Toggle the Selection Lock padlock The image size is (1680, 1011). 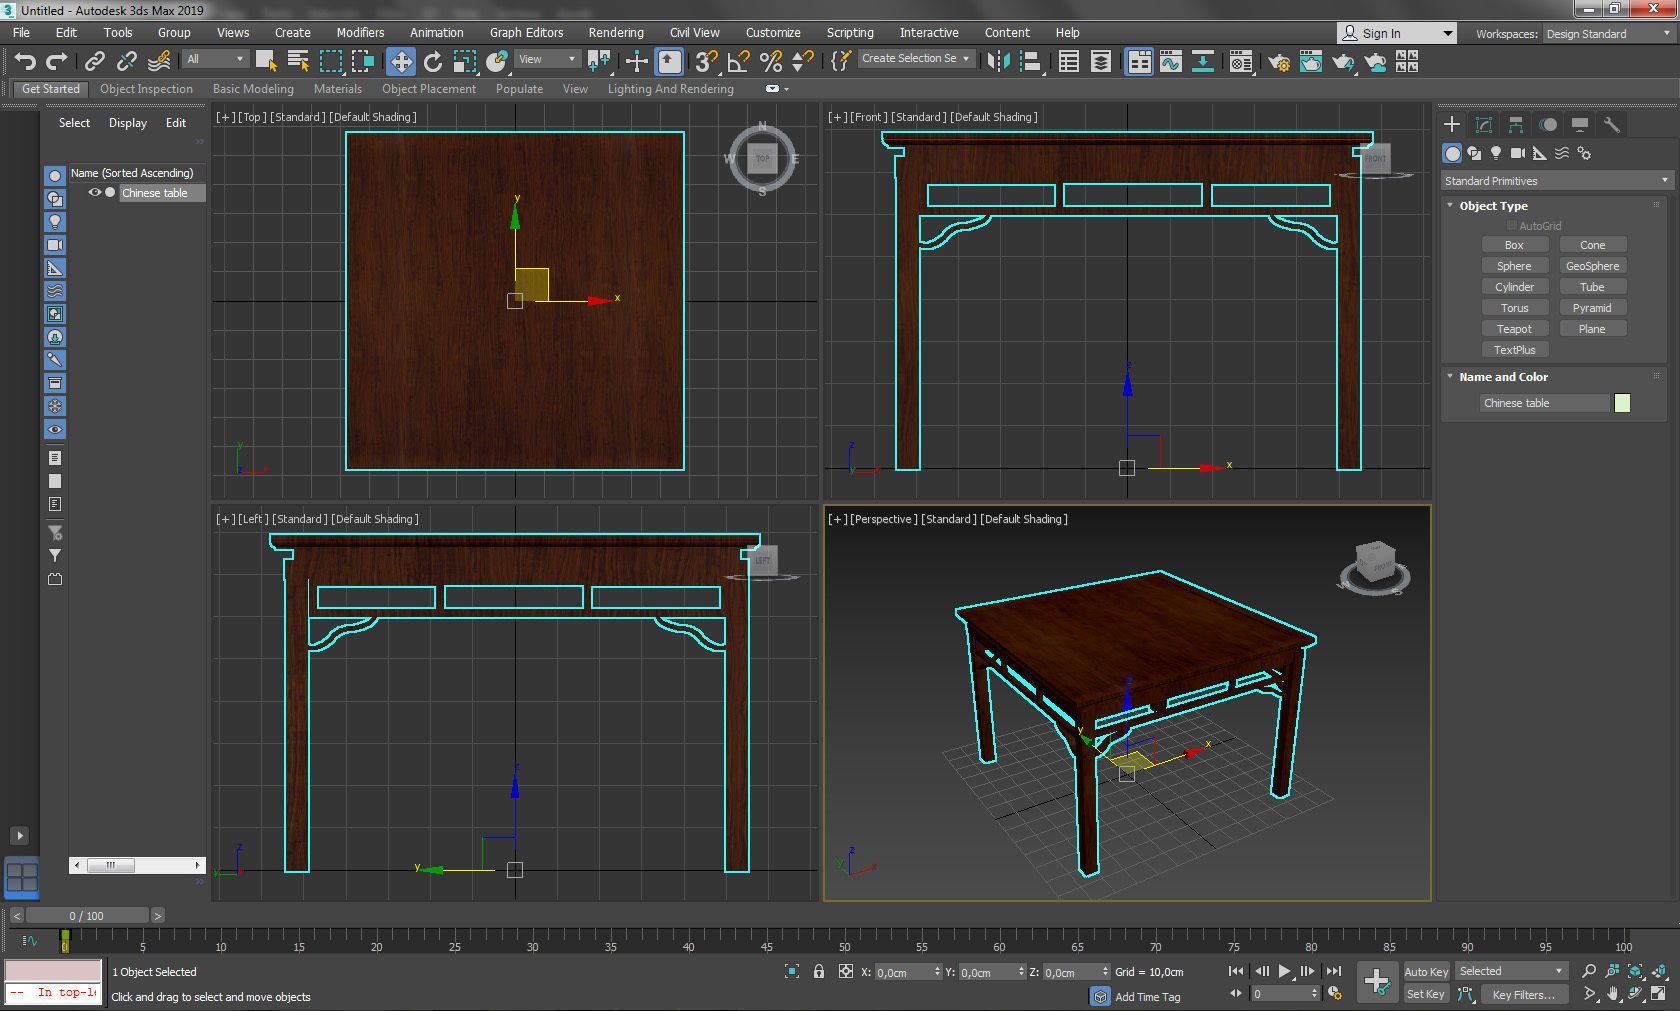819,971
